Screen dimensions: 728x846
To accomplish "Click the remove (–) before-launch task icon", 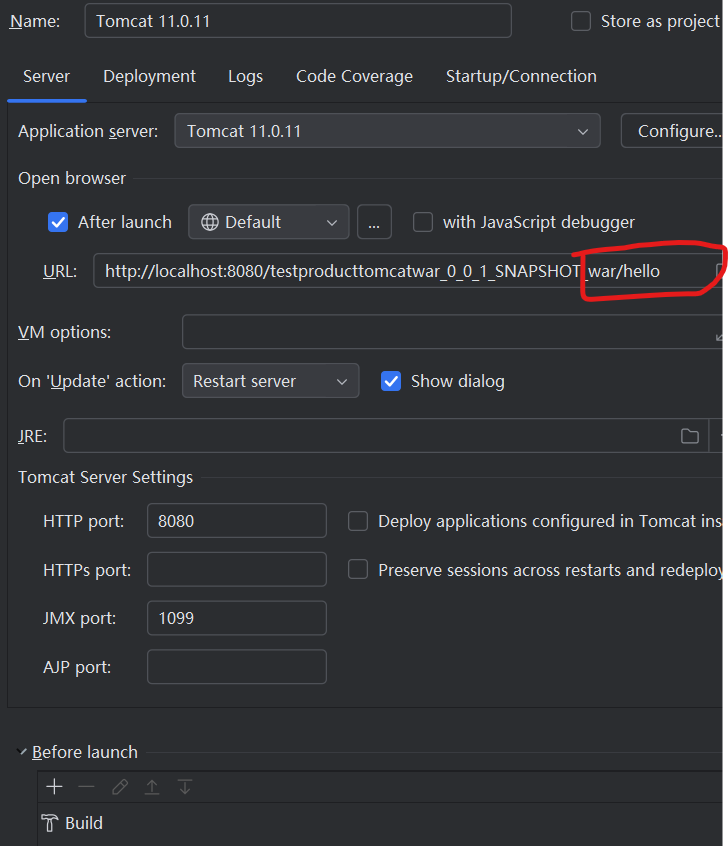I will pyautogui.click(x=86, y=787).
